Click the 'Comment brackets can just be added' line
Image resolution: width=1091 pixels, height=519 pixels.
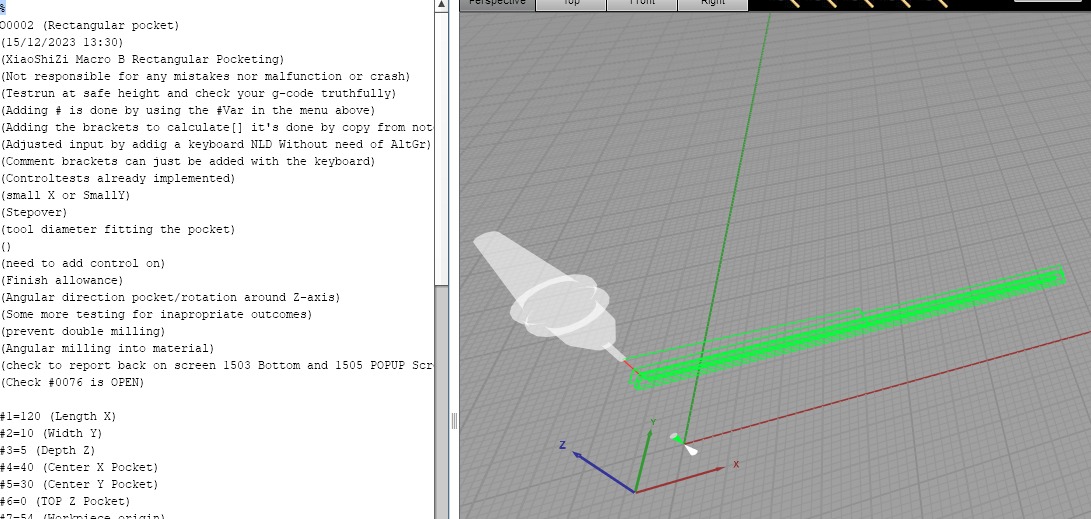[x=187, y=161]
